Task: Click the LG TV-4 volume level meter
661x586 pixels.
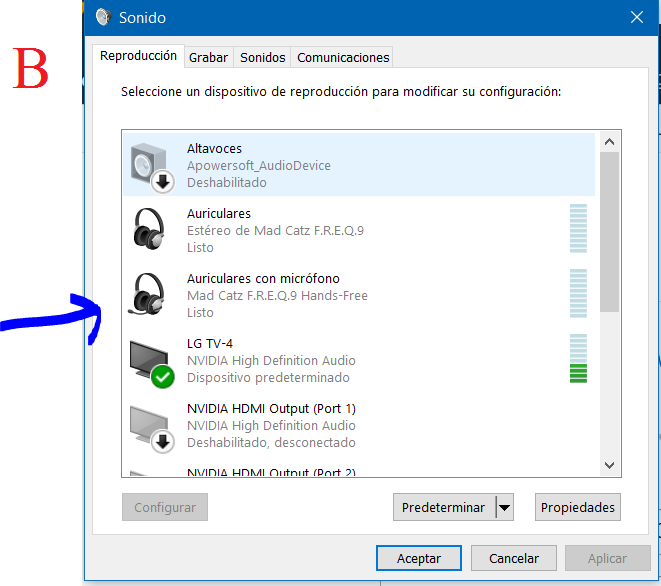Action: click(578, 358)
